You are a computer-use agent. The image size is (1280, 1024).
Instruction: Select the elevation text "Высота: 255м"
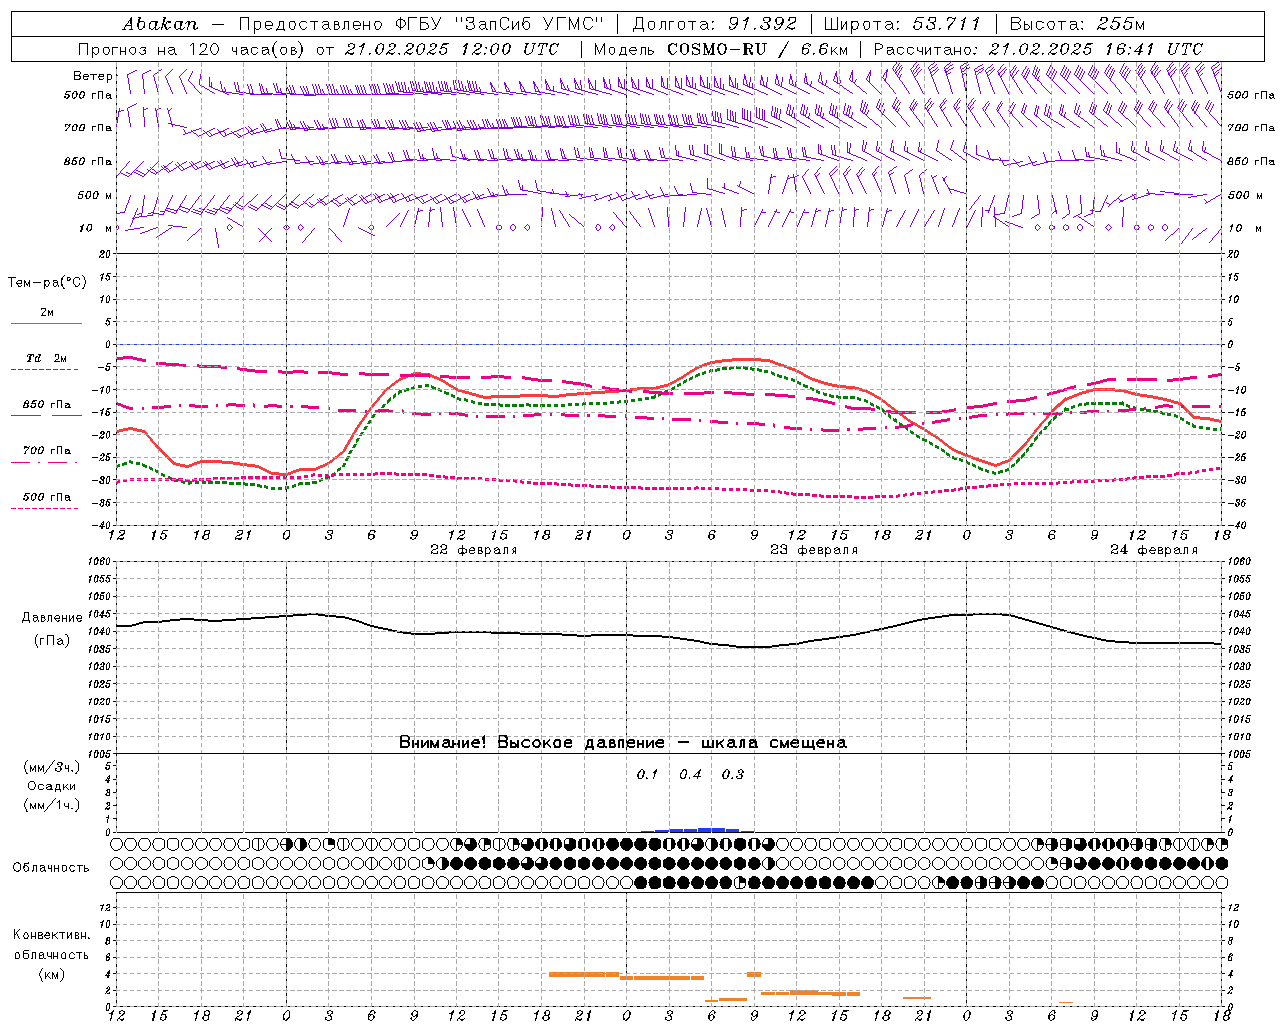1077,24
